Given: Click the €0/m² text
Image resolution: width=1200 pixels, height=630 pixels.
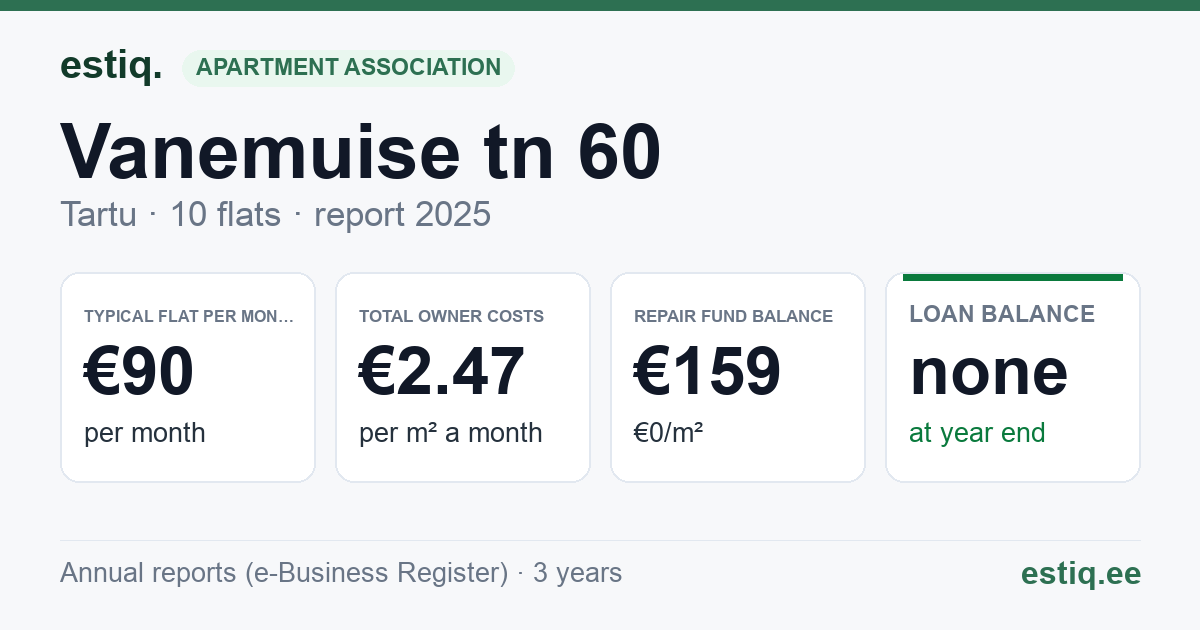Looking at the screenshot, I should point(669,433).
